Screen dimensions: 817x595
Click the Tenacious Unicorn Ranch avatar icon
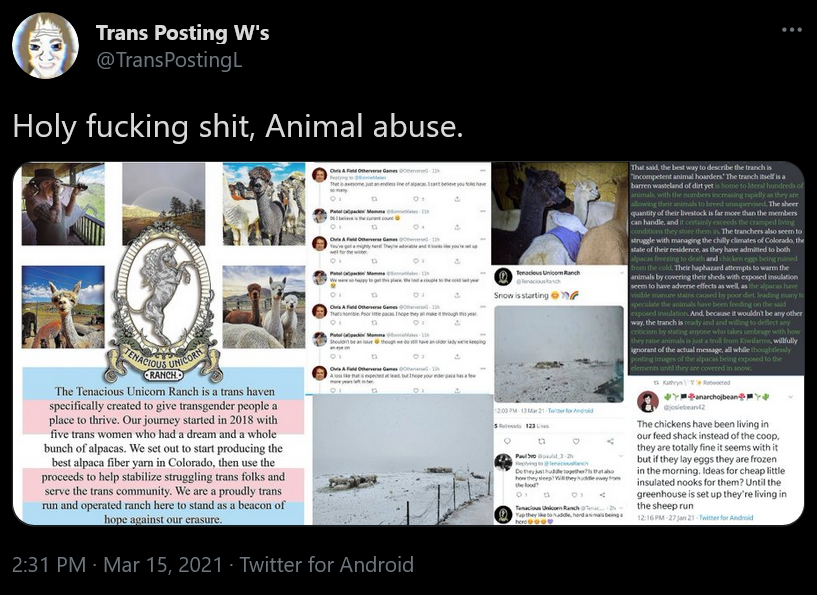click(503, 277)
